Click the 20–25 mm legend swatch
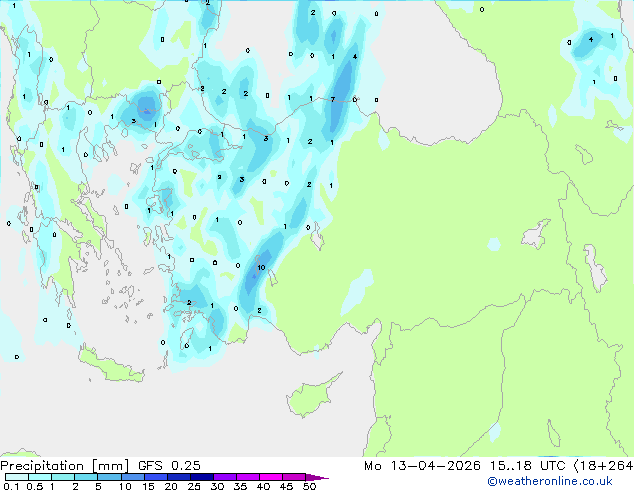 point(178,477)
